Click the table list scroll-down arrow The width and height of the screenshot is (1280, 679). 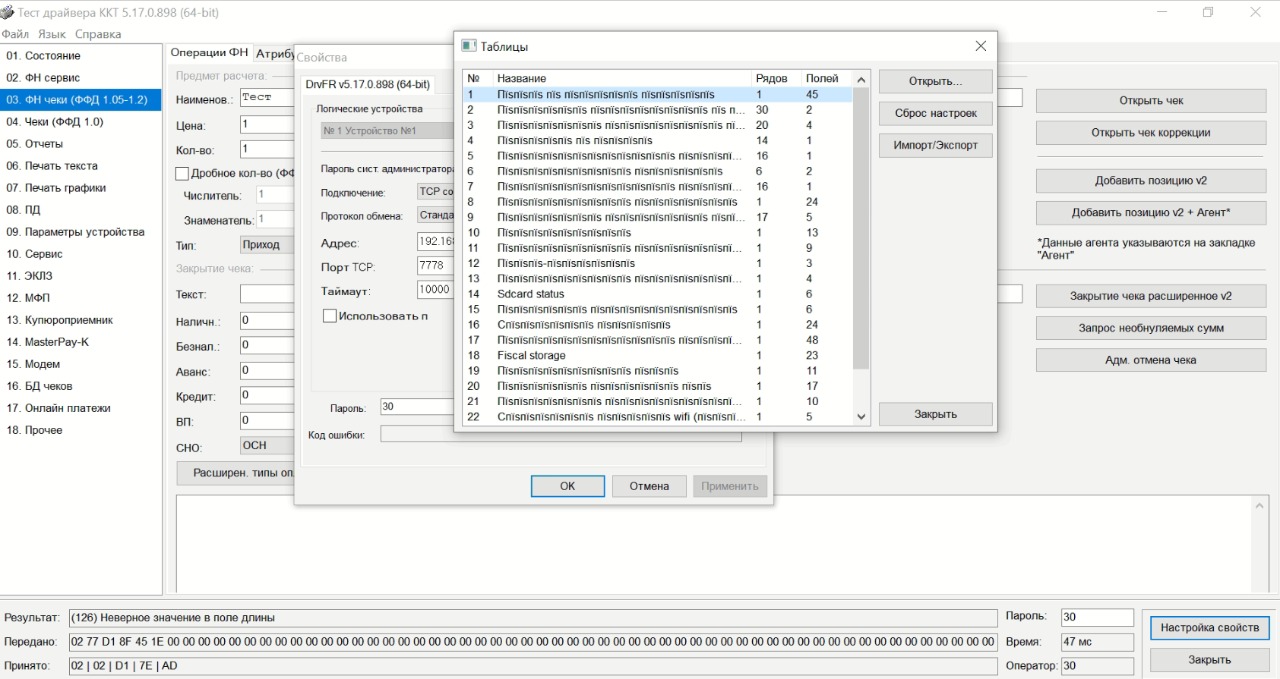tap(861, 417)
